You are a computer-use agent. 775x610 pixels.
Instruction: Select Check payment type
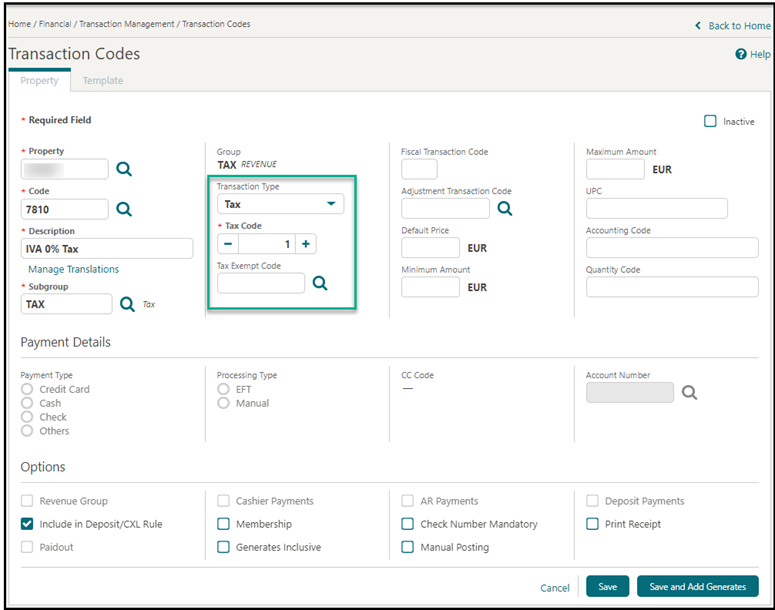27,417
